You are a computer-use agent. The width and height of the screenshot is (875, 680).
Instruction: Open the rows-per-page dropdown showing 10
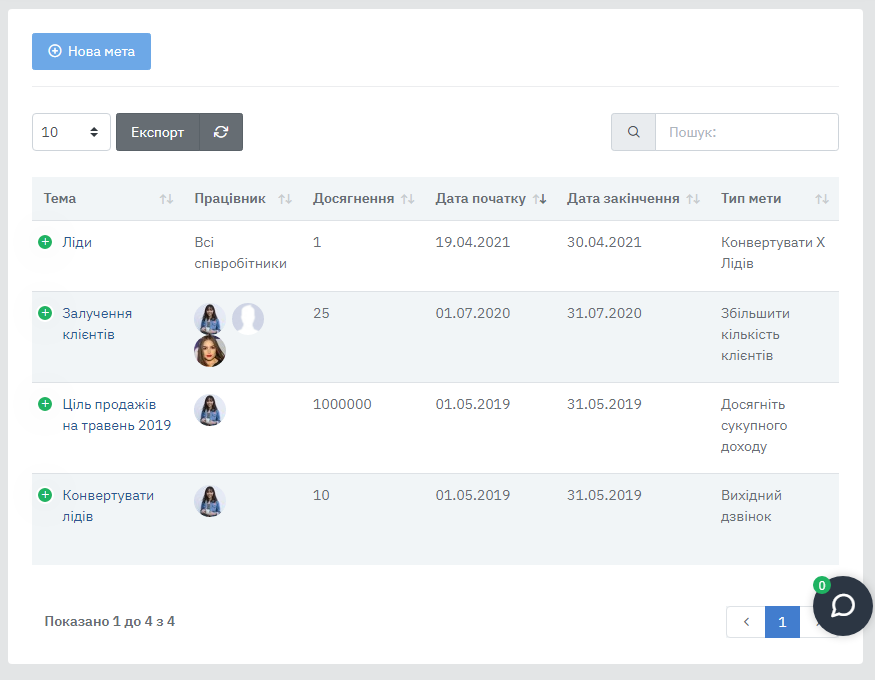[71, 132]
